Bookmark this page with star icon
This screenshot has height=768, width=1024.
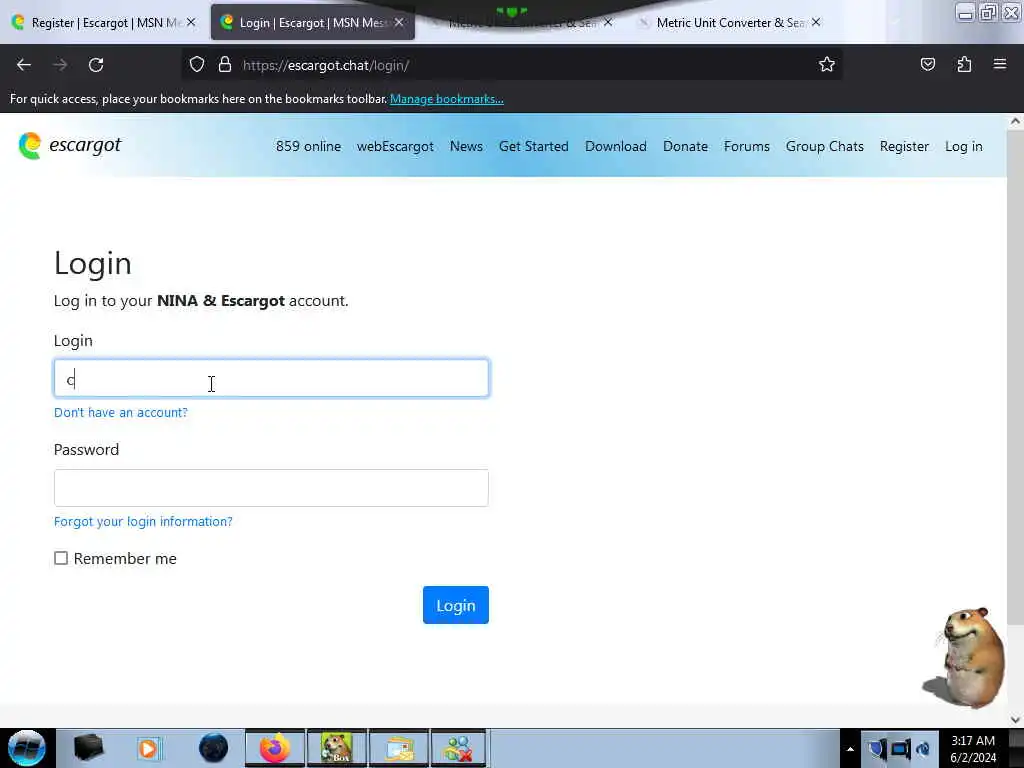coord(827,65)
